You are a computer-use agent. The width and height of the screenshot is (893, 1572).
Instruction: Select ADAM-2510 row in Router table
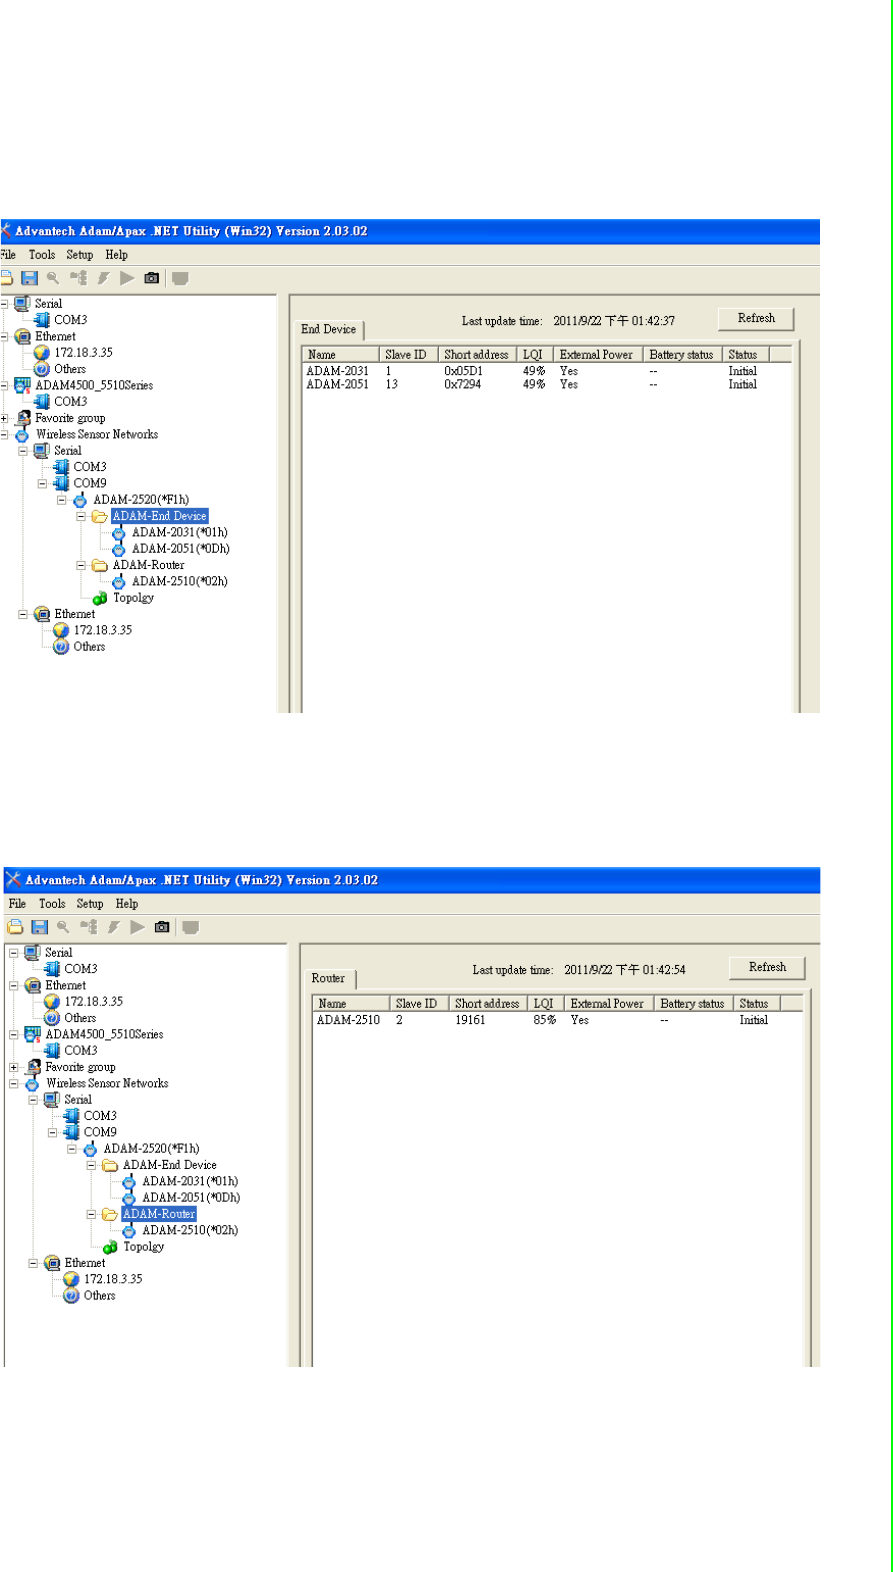tap(558, 1021)
